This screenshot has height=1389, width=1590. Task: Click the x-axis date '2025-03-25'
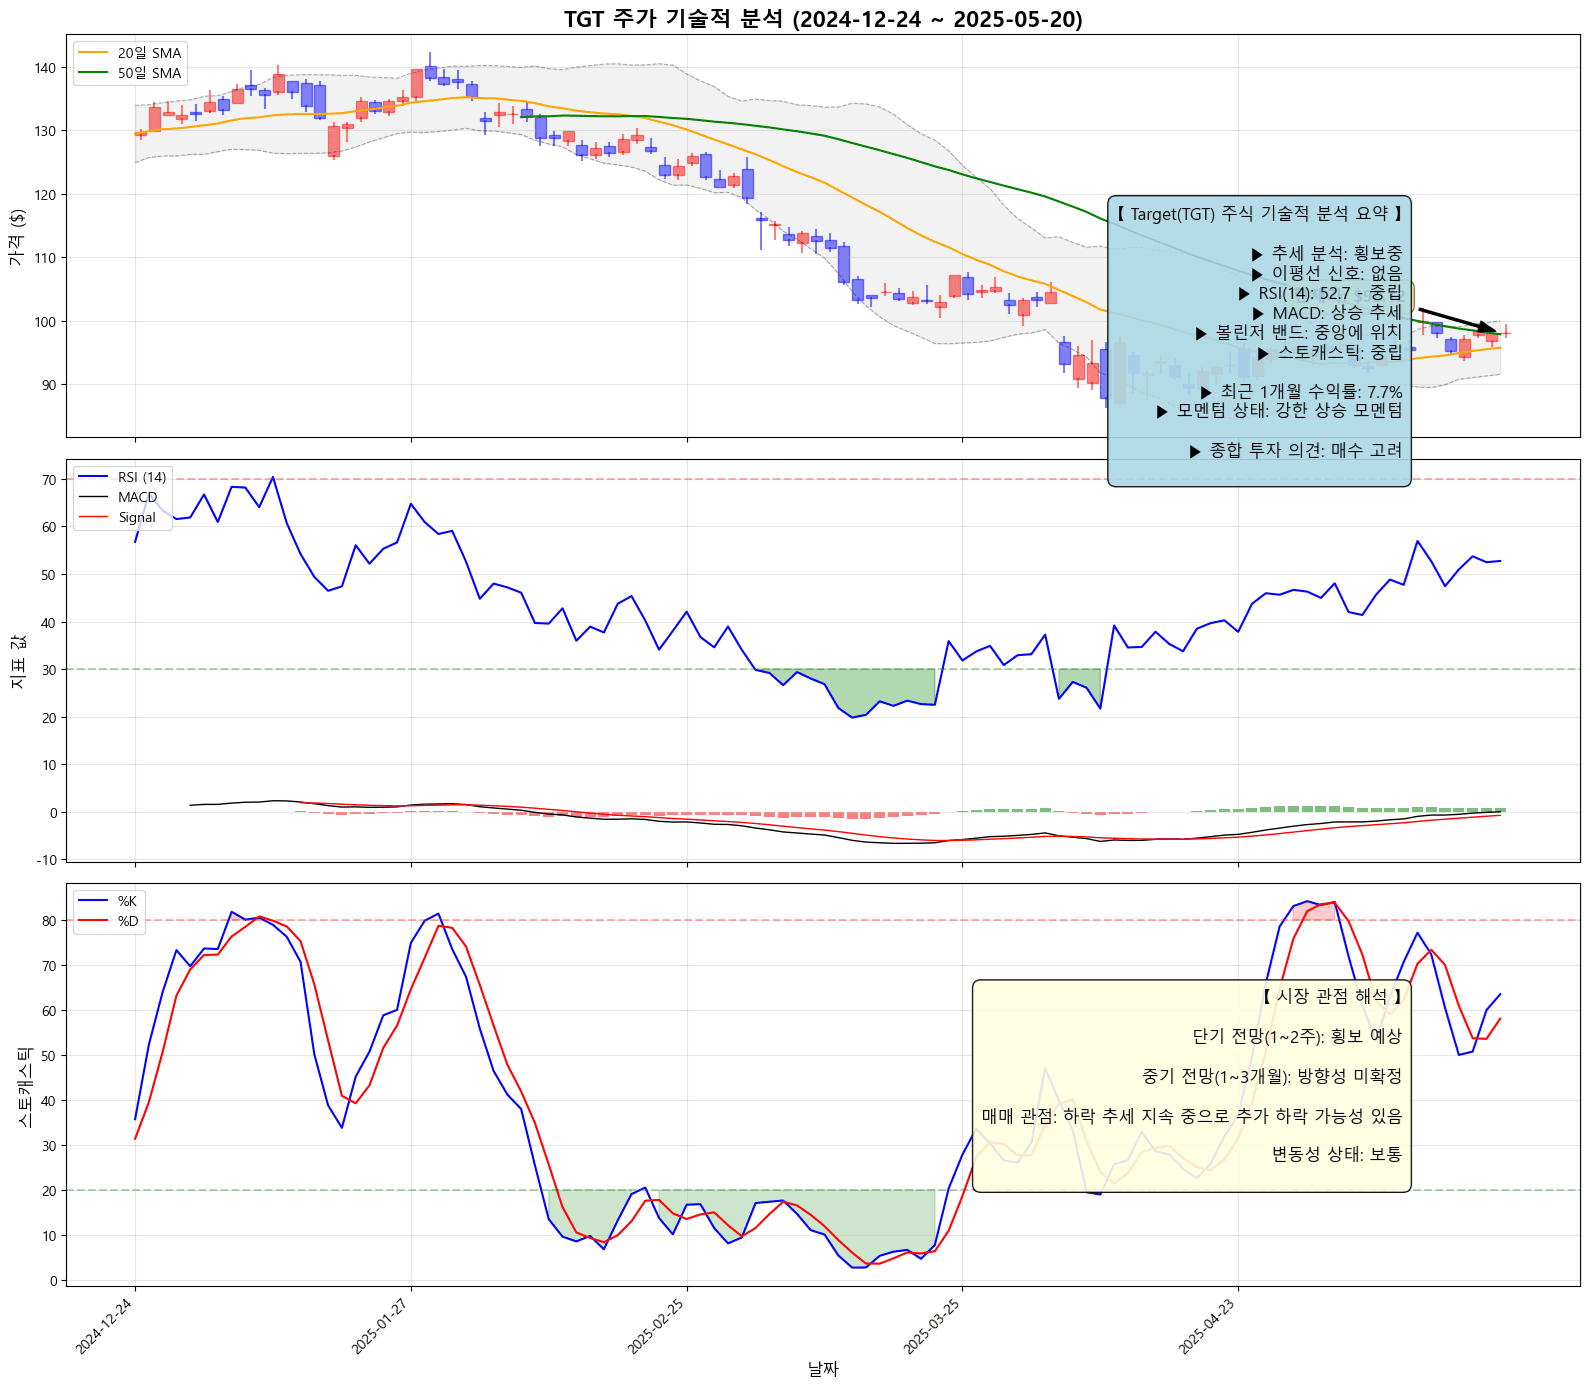[x=933, y=1325]
